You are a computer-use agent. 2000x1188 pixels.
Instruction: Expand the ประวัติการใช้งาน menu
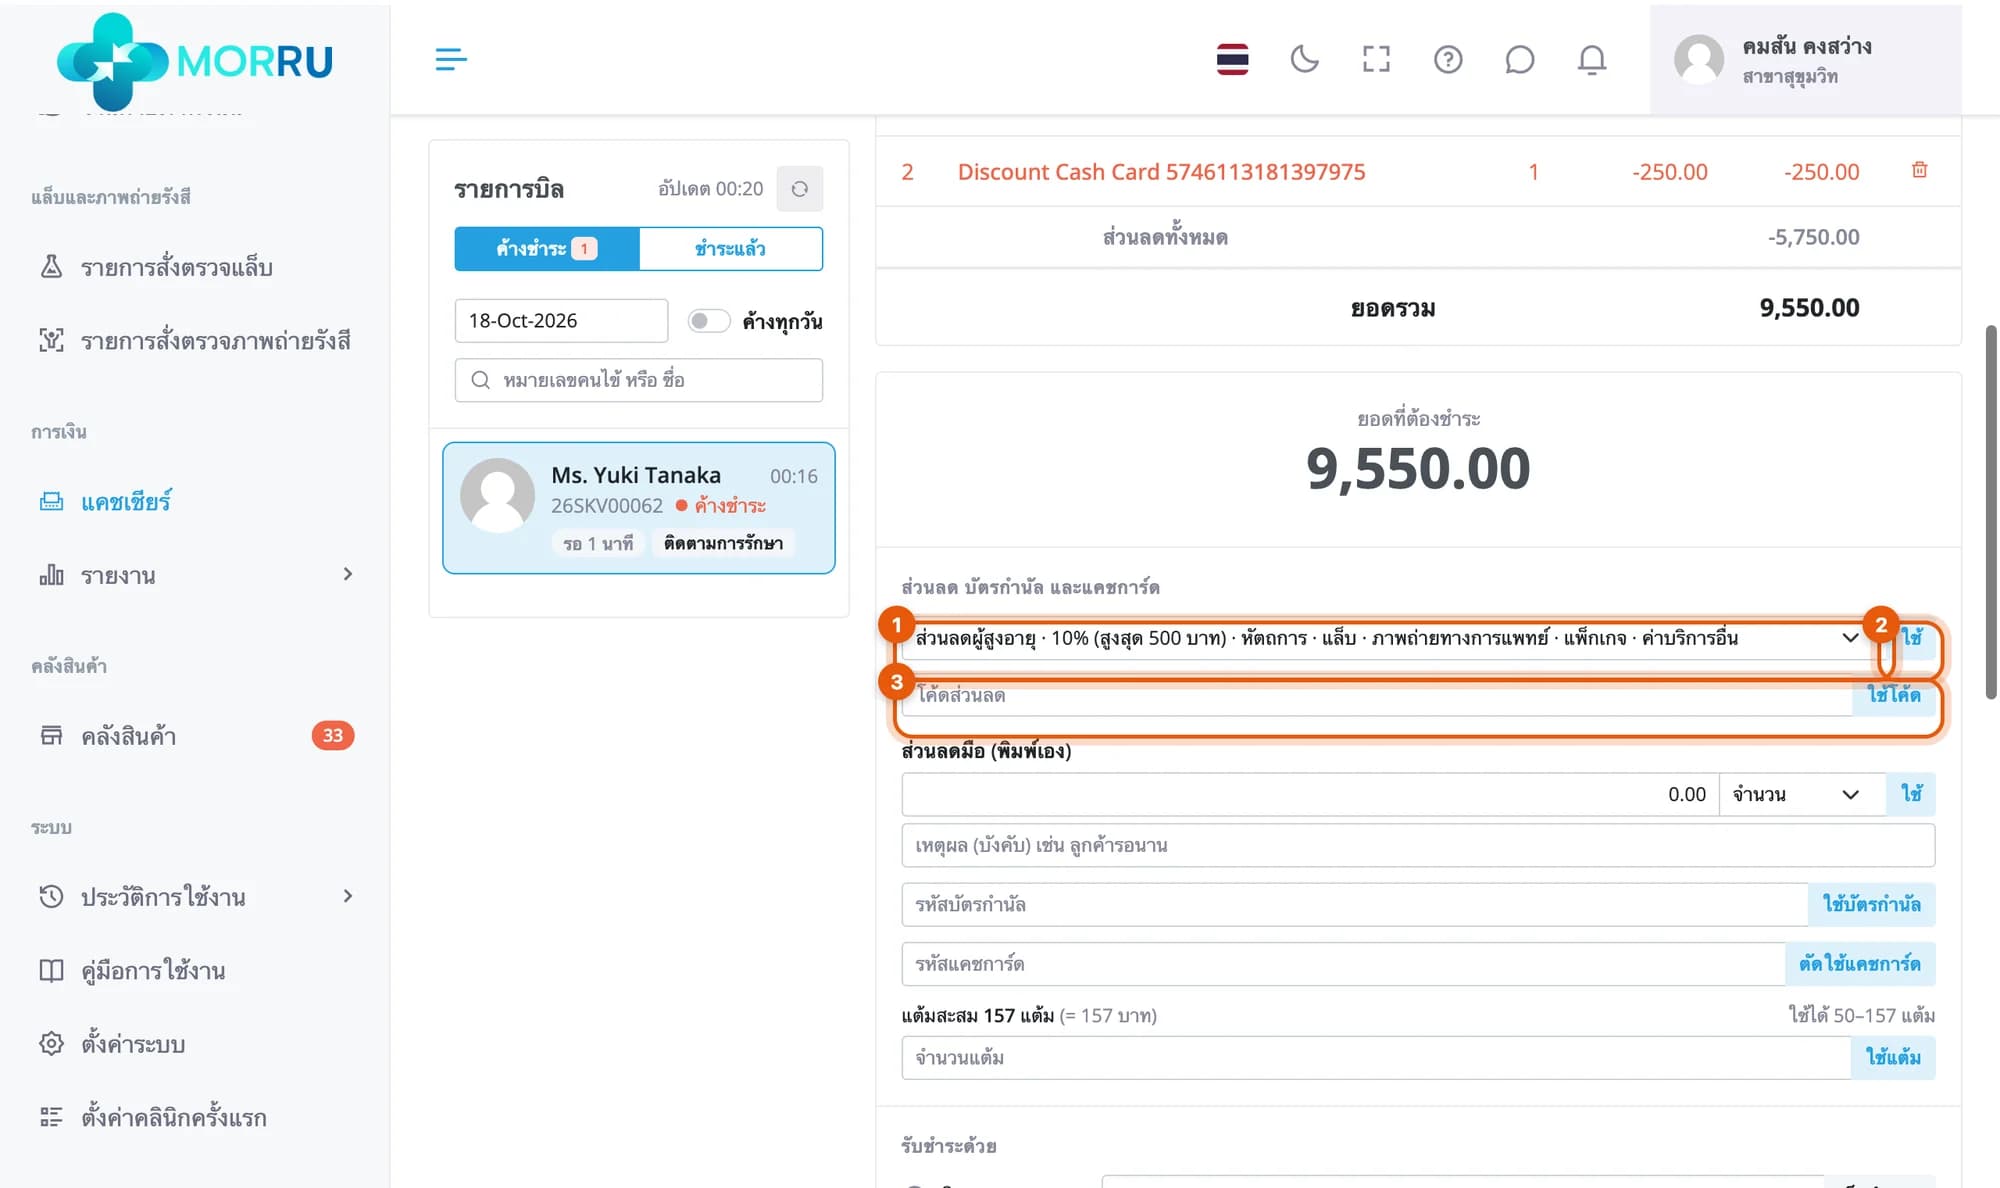coord(195,896)
